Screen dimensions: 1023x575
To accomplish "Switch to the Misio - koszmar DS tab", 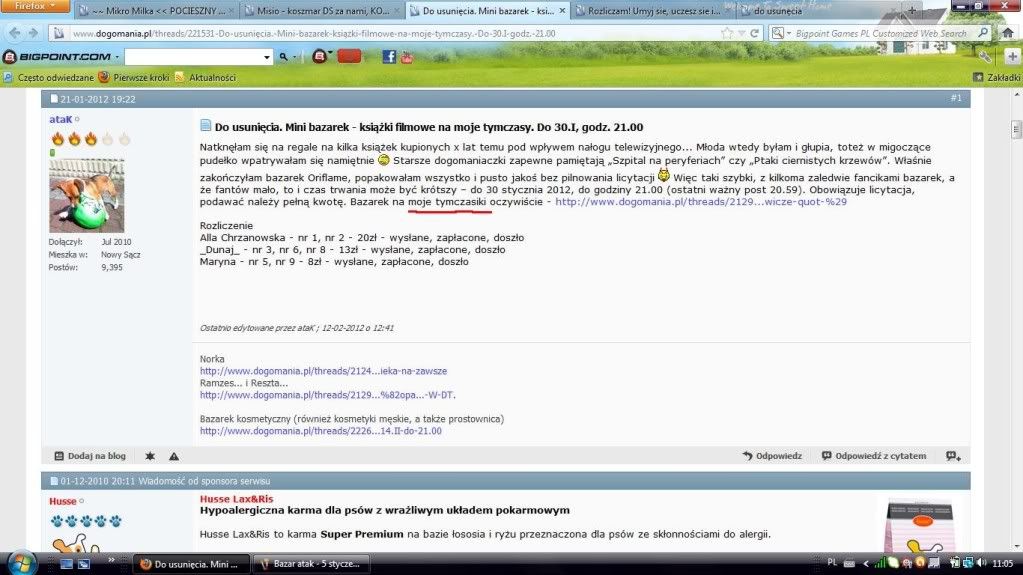I will [x=319, y=11].
